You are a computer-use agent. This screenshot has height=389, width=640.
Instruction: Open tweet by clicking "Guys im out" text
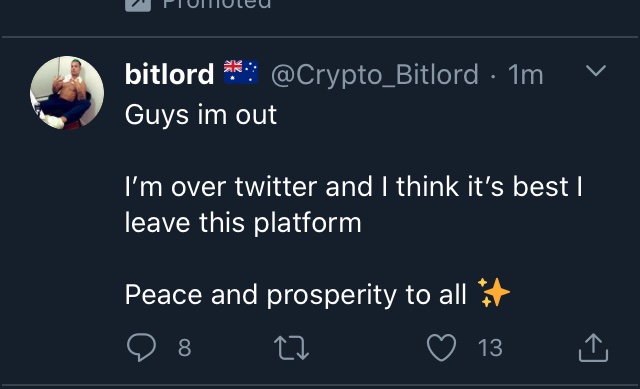point(201,115)
